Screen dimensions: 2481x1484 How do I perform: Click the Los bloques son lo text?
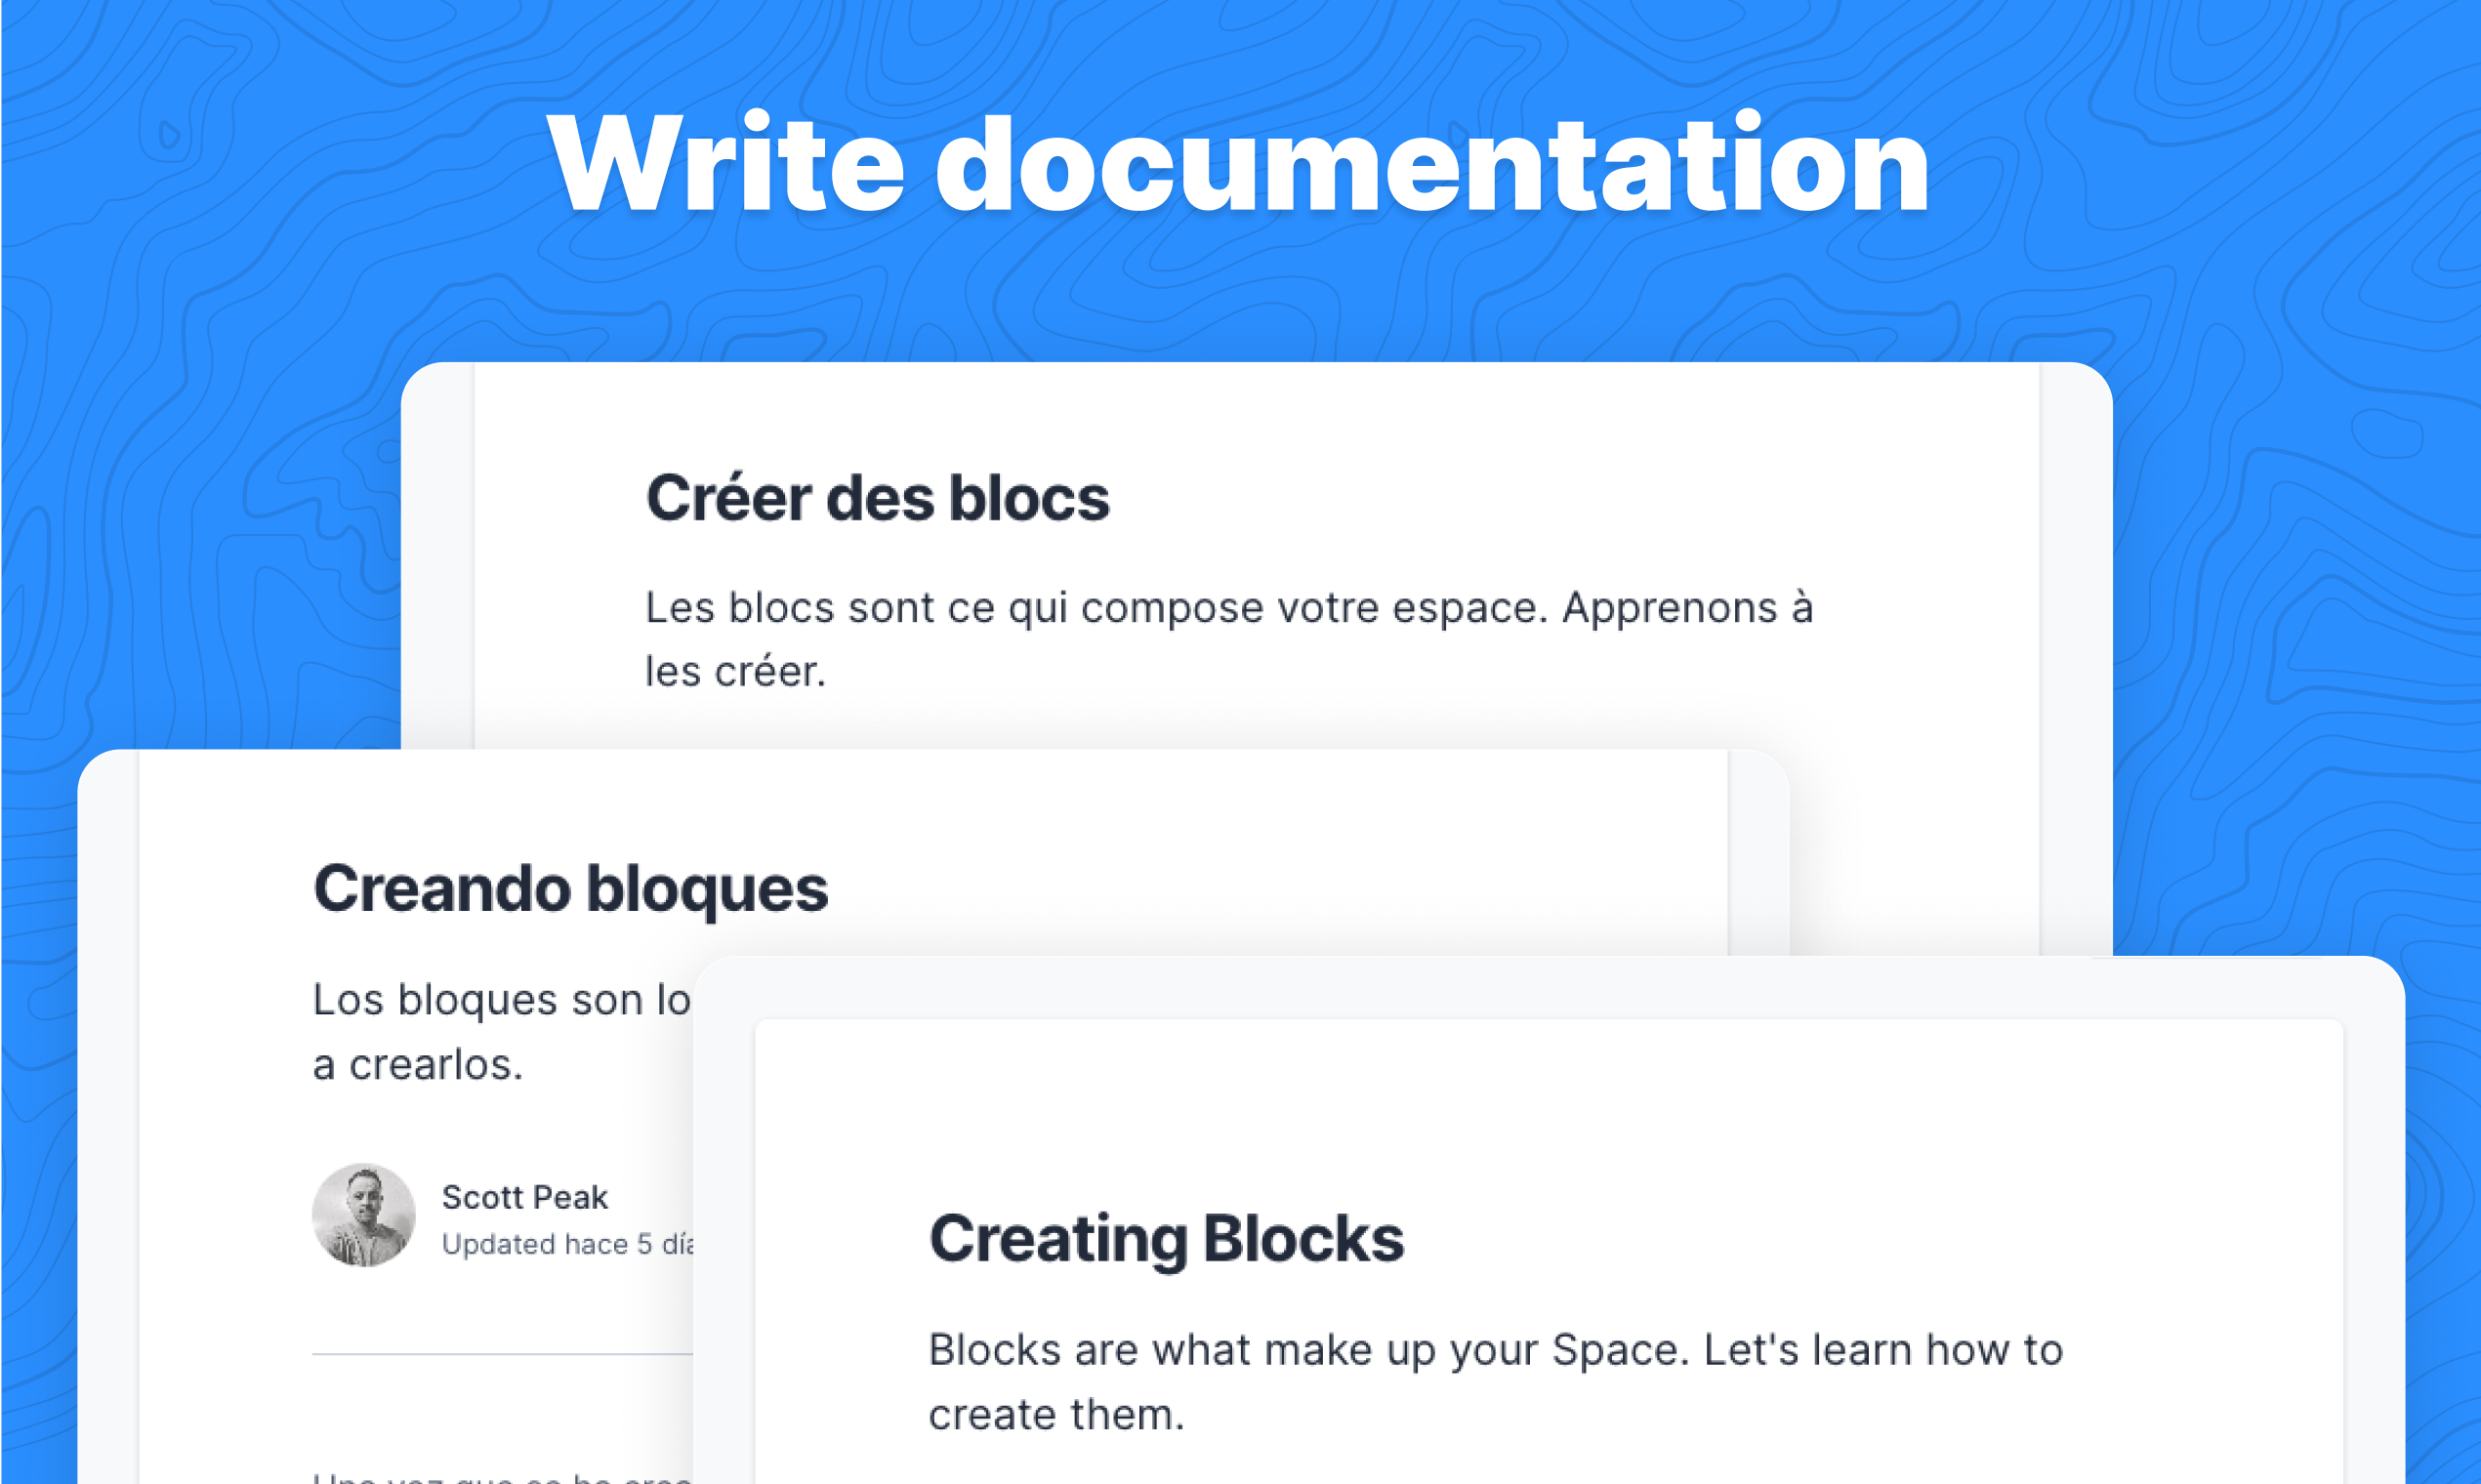pos(500,1000)
